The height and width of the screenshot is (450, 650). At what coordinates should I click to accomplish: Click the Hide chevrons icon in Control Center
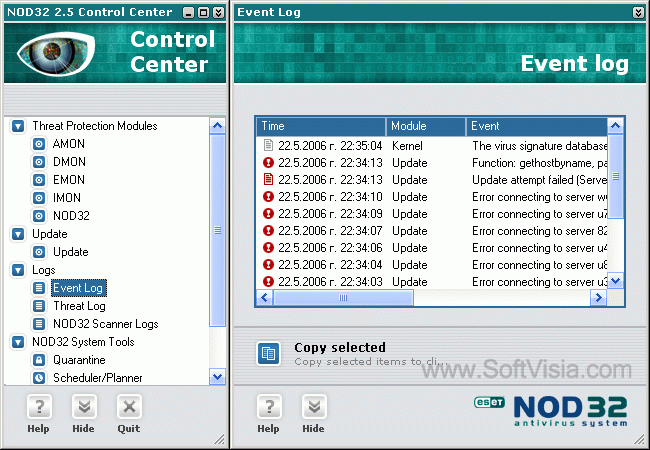pos(84,406)
